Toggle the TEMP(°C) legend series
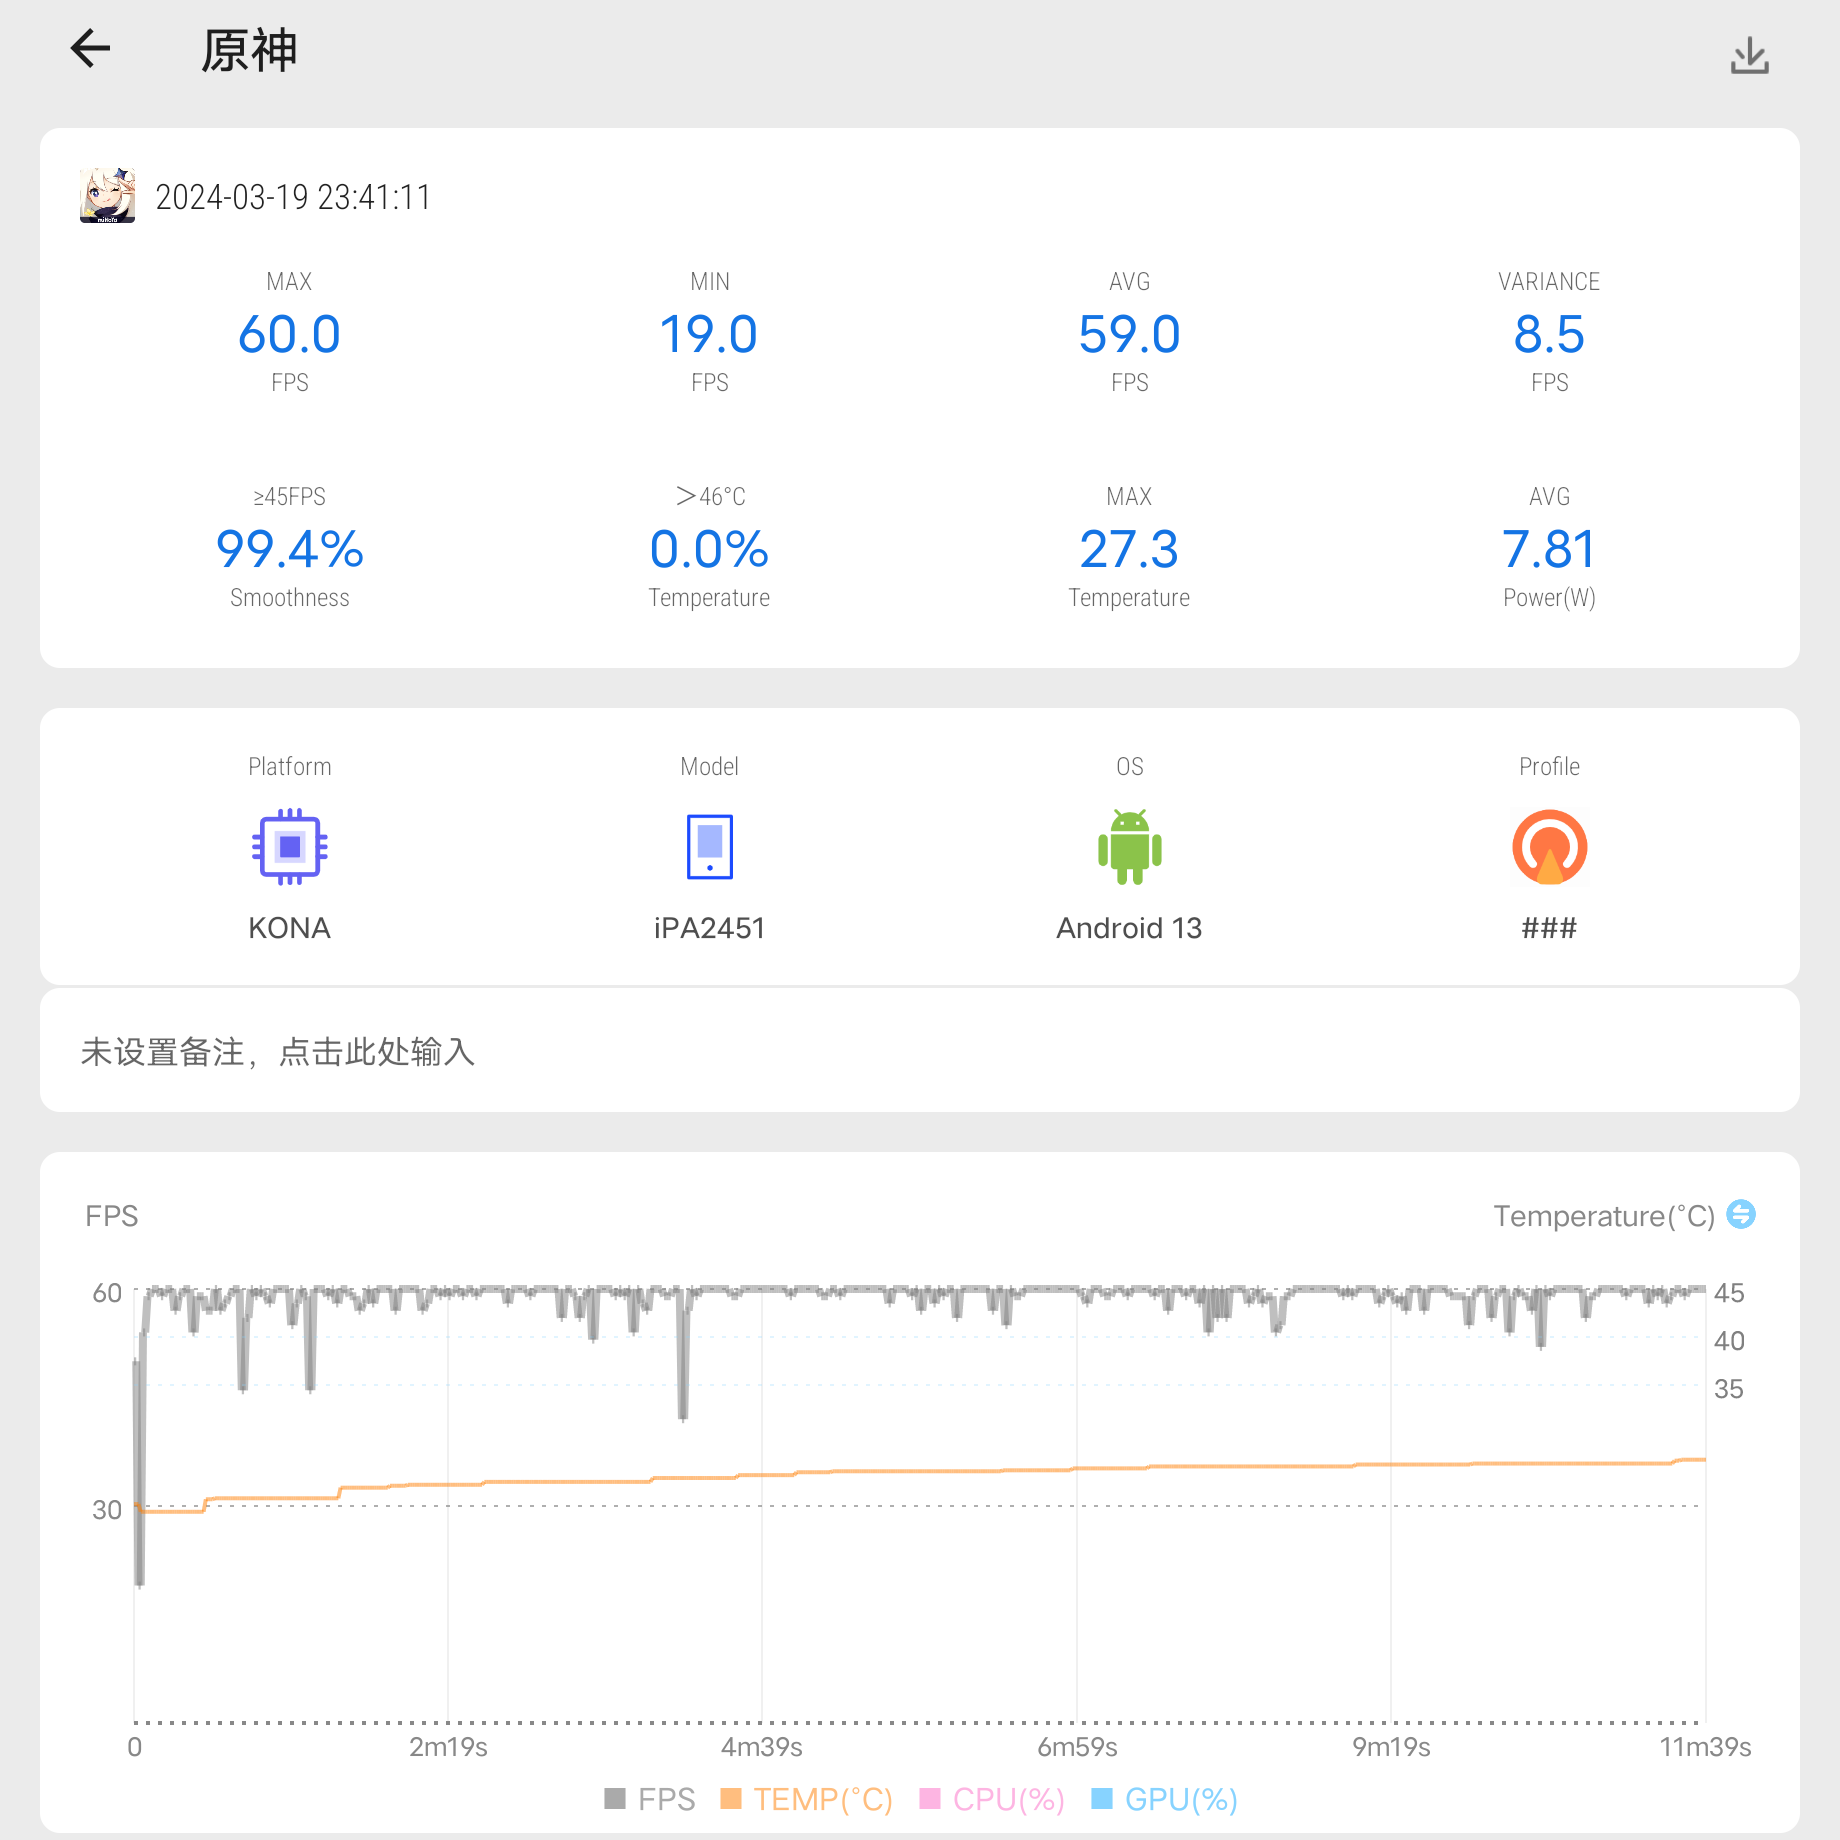This screenshot has height=1840, width=1840. [806, 1799]
